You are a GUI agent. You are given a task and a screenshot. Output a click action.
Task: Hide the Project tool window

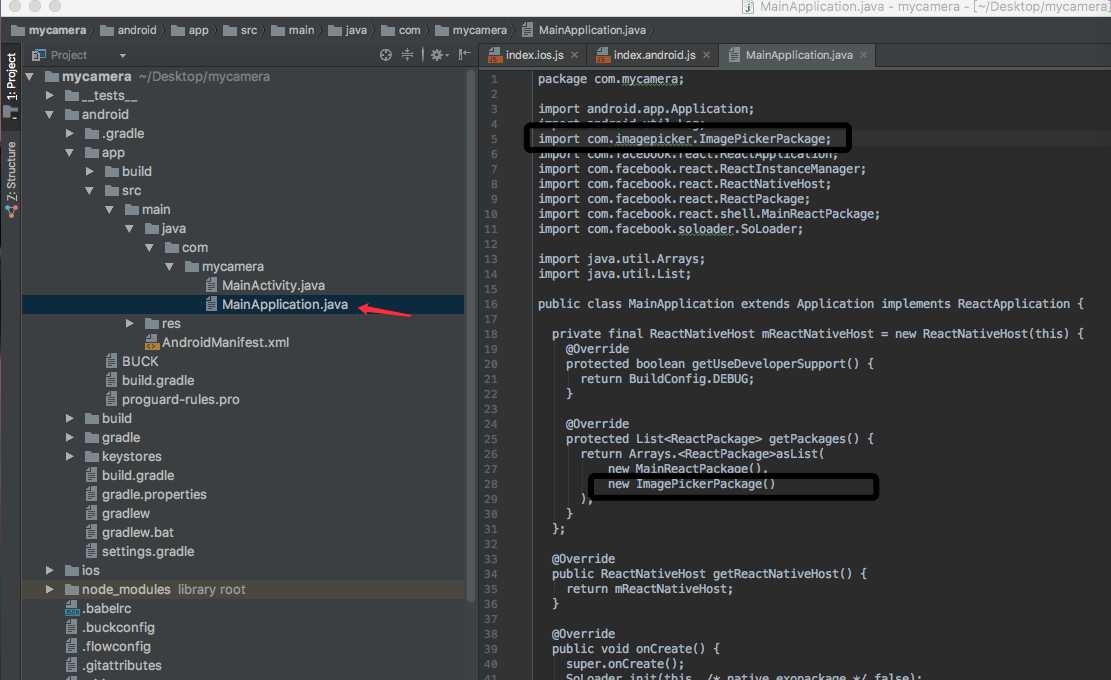[463, 55]
